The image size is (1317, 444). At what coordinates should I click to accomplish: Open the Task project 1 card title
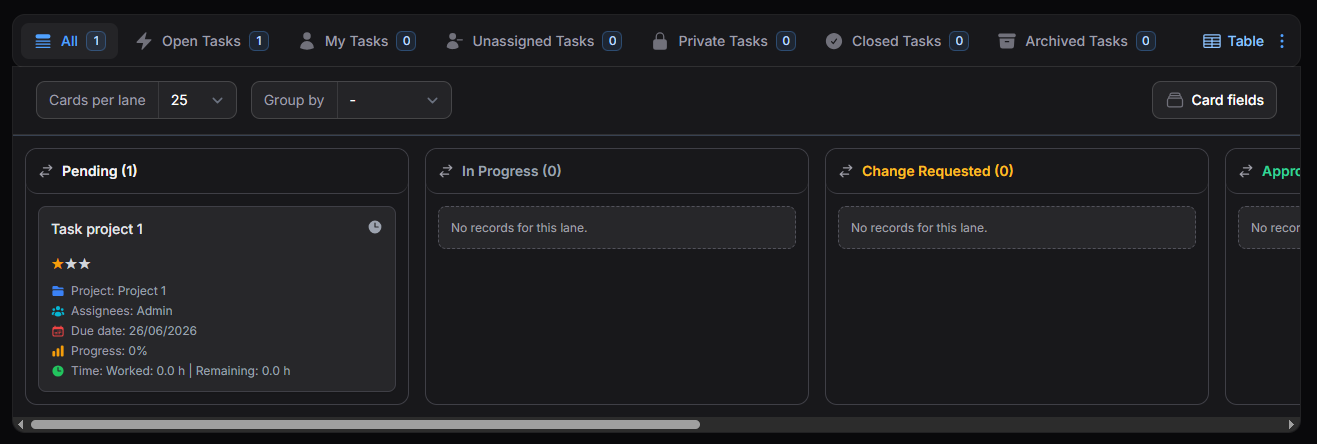[97, 229]
